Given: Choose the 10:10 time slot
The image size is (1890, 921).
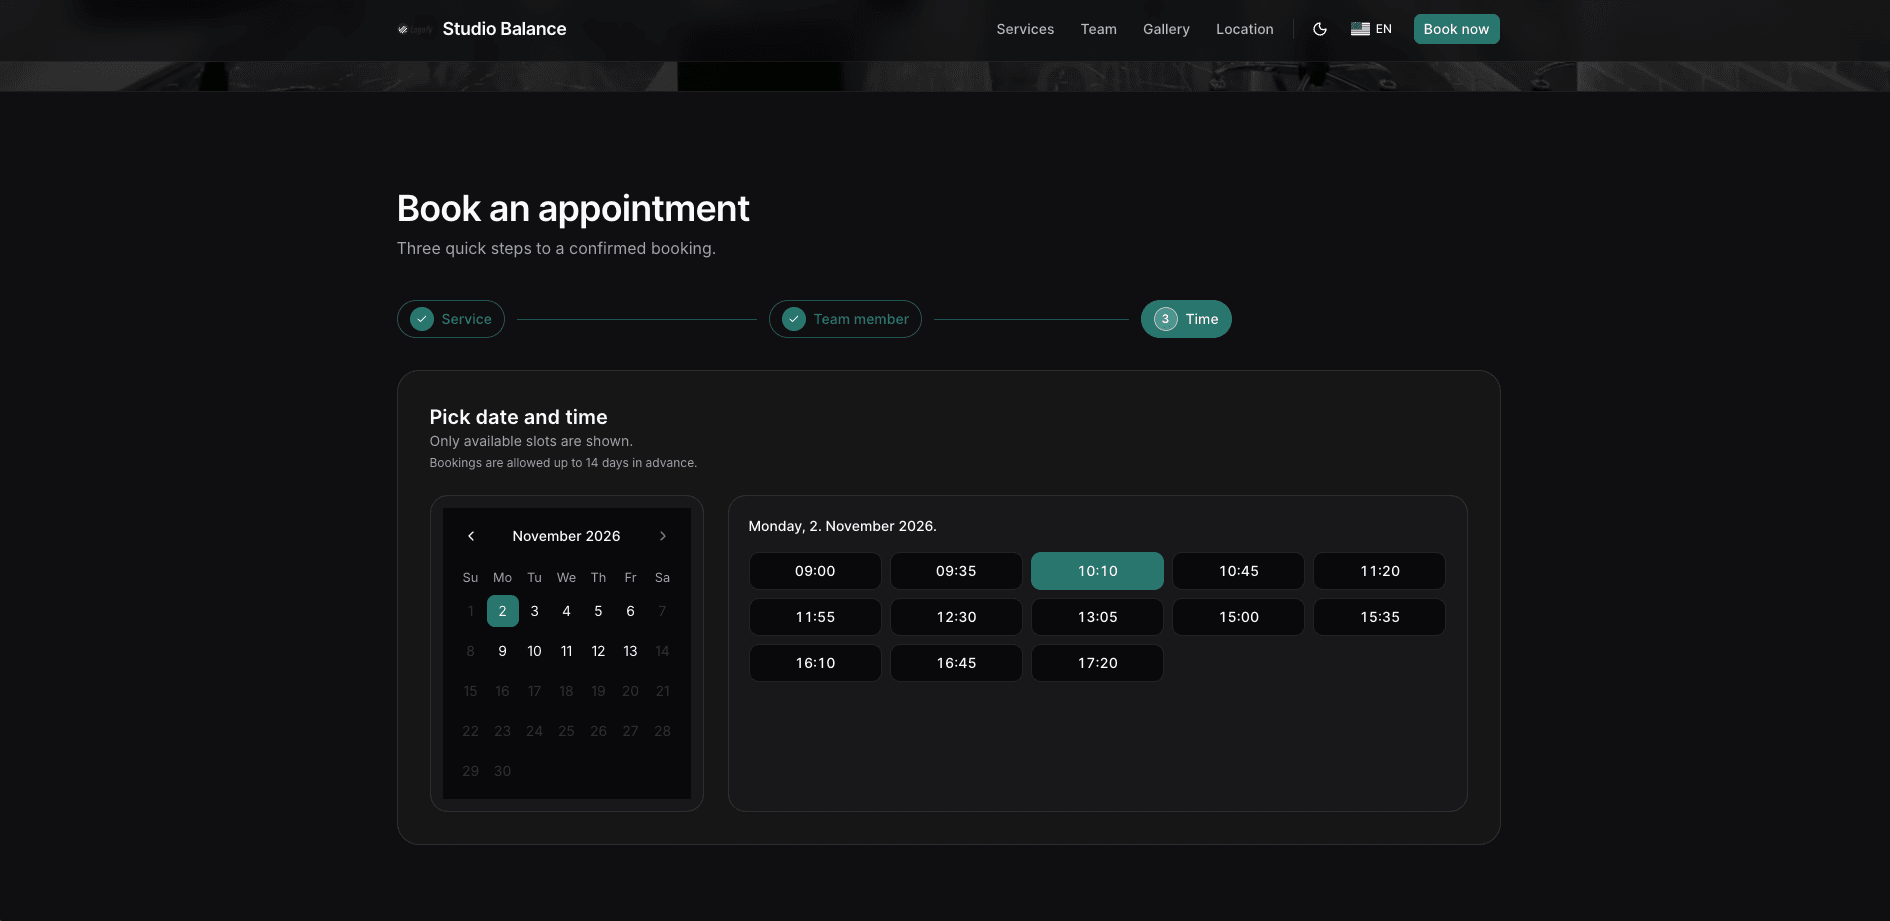Looking at the screenshot, I should tap(1097, 571).
